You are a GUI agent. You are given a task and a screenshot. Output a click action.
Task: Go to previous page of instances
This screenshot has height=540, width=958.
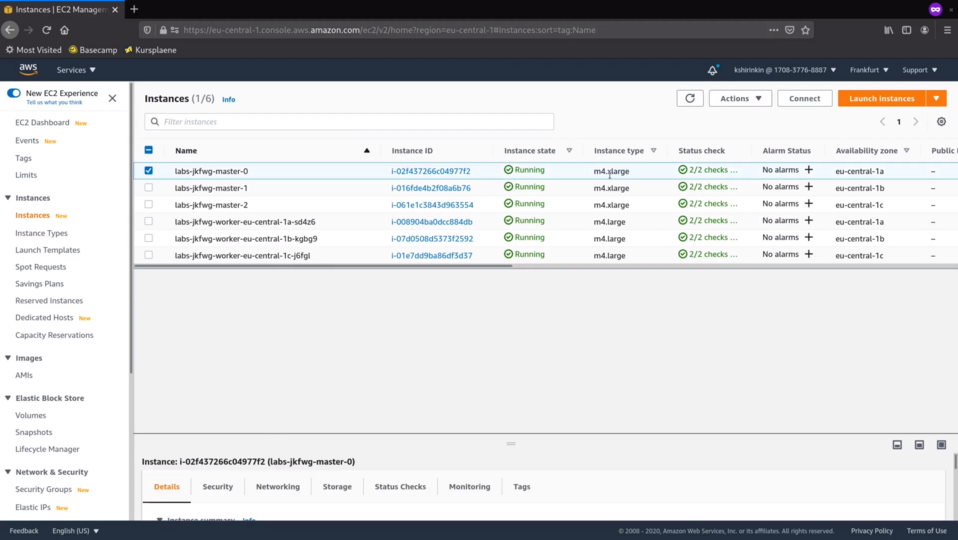coord(882,122)
